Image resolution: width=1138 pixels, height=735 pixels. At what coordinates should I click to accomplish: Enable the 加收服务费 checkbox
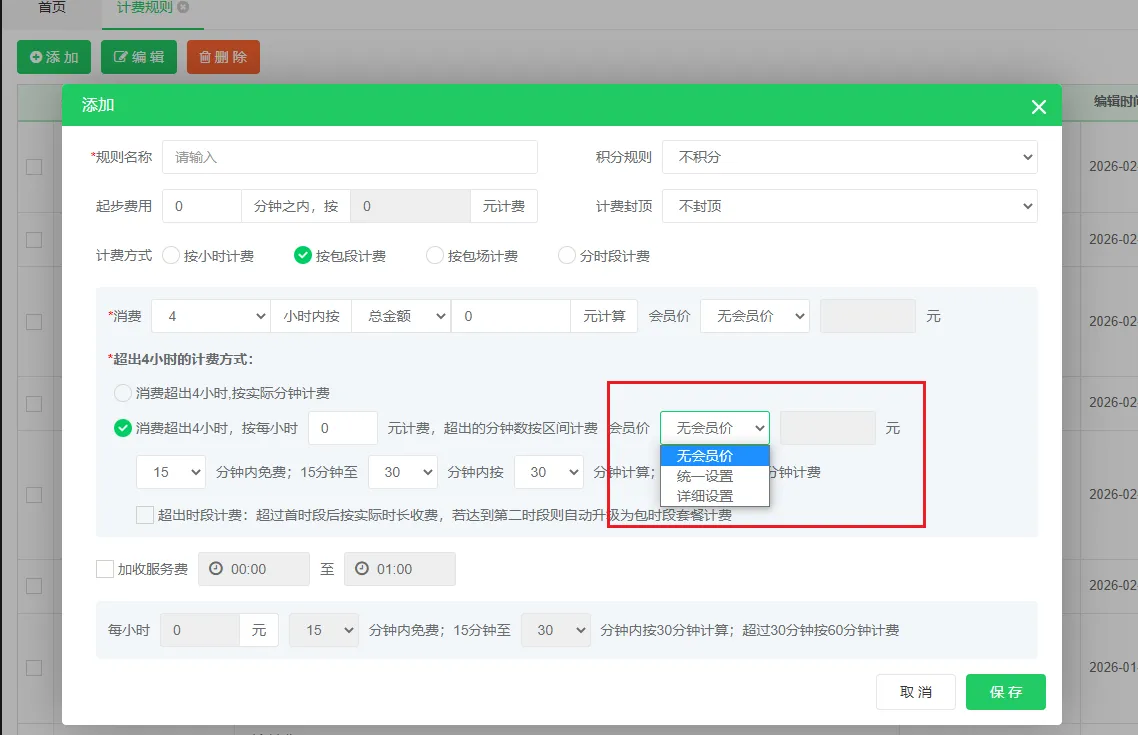tap(105, 569)
